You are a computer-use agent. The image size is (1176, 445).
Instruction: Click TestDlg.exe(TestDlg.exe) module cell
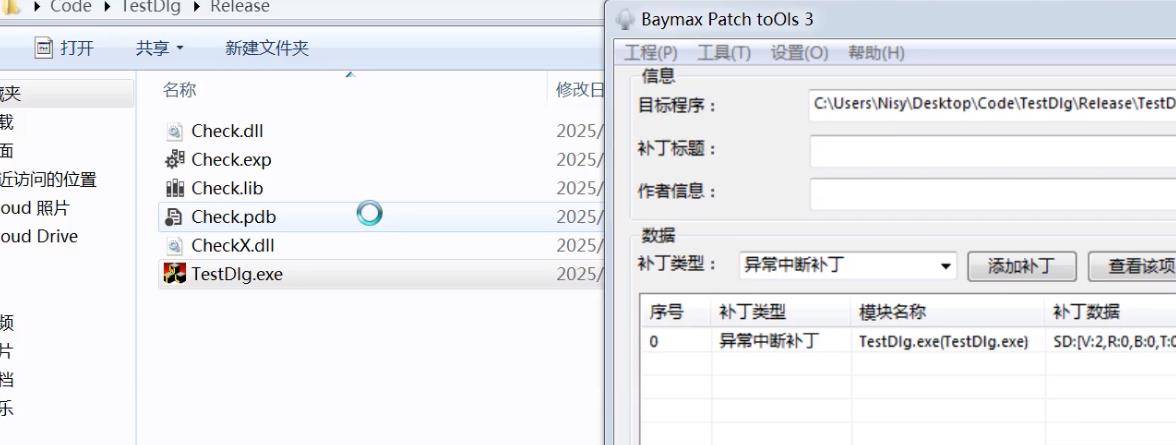point(944,341)
